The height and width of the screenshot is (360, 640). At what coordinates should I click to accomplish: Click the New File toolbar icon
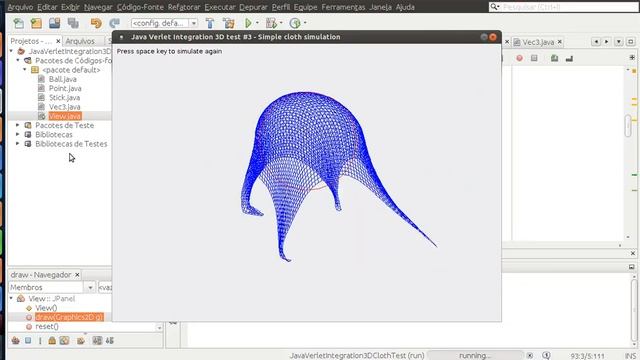18,23
